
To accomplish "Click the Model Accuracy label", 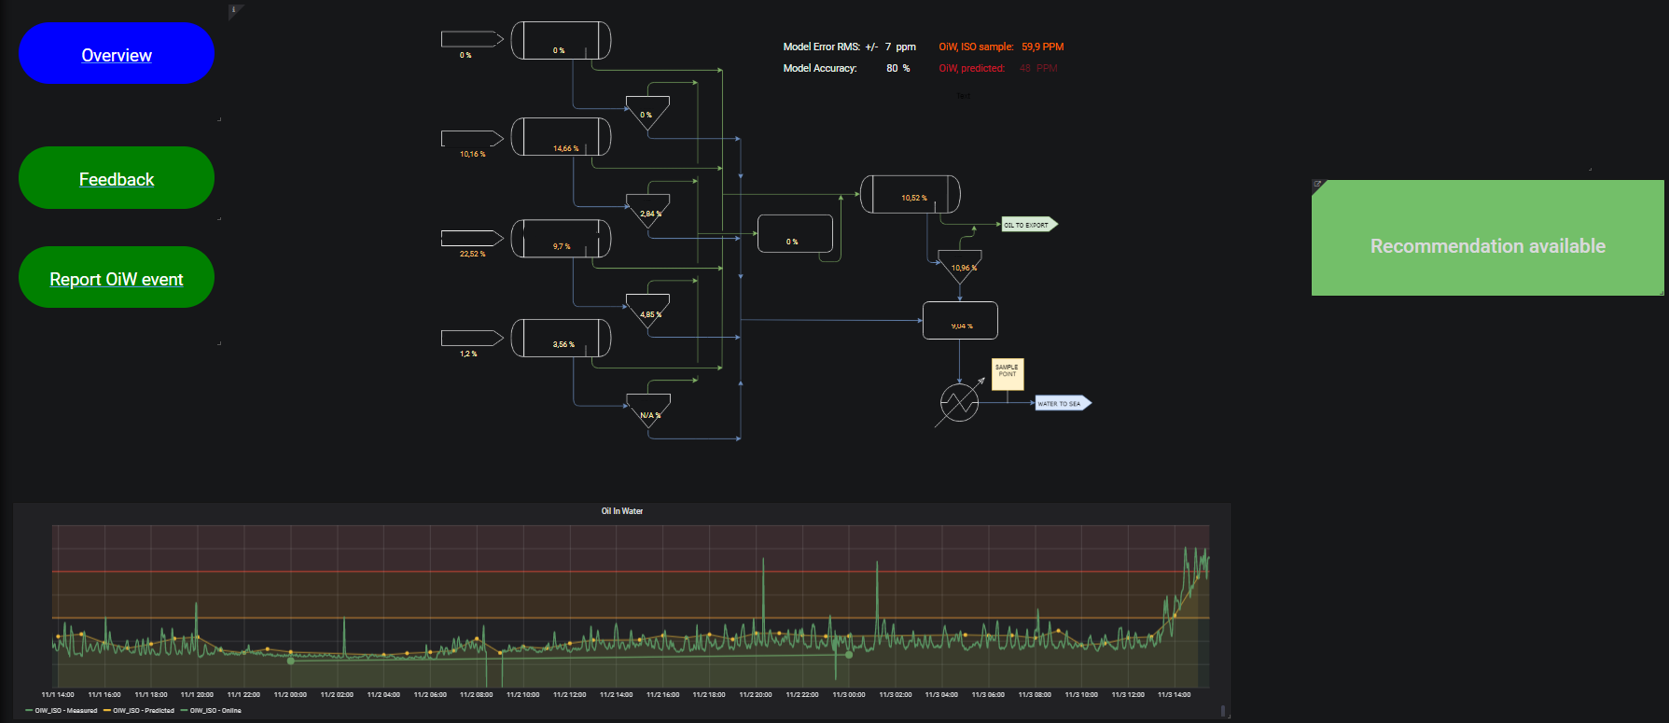I will point(820,68).
